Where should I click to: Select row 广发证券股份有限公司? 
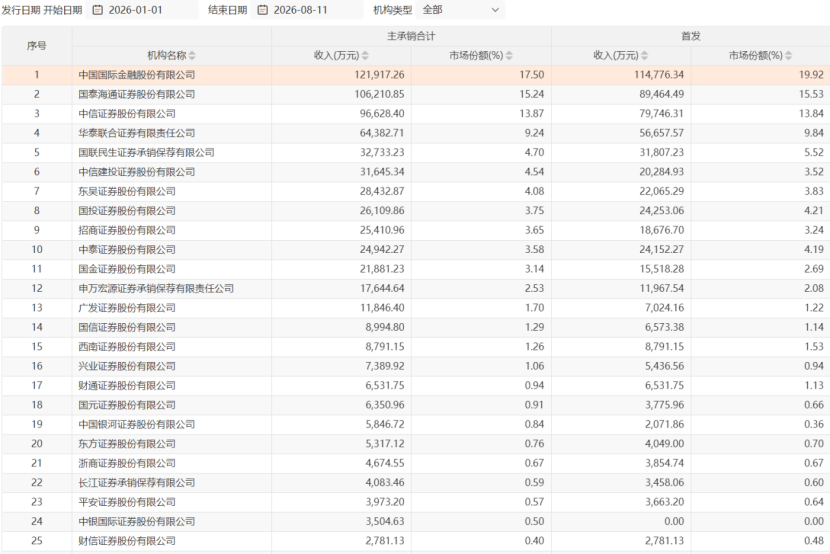click(415, 307)
